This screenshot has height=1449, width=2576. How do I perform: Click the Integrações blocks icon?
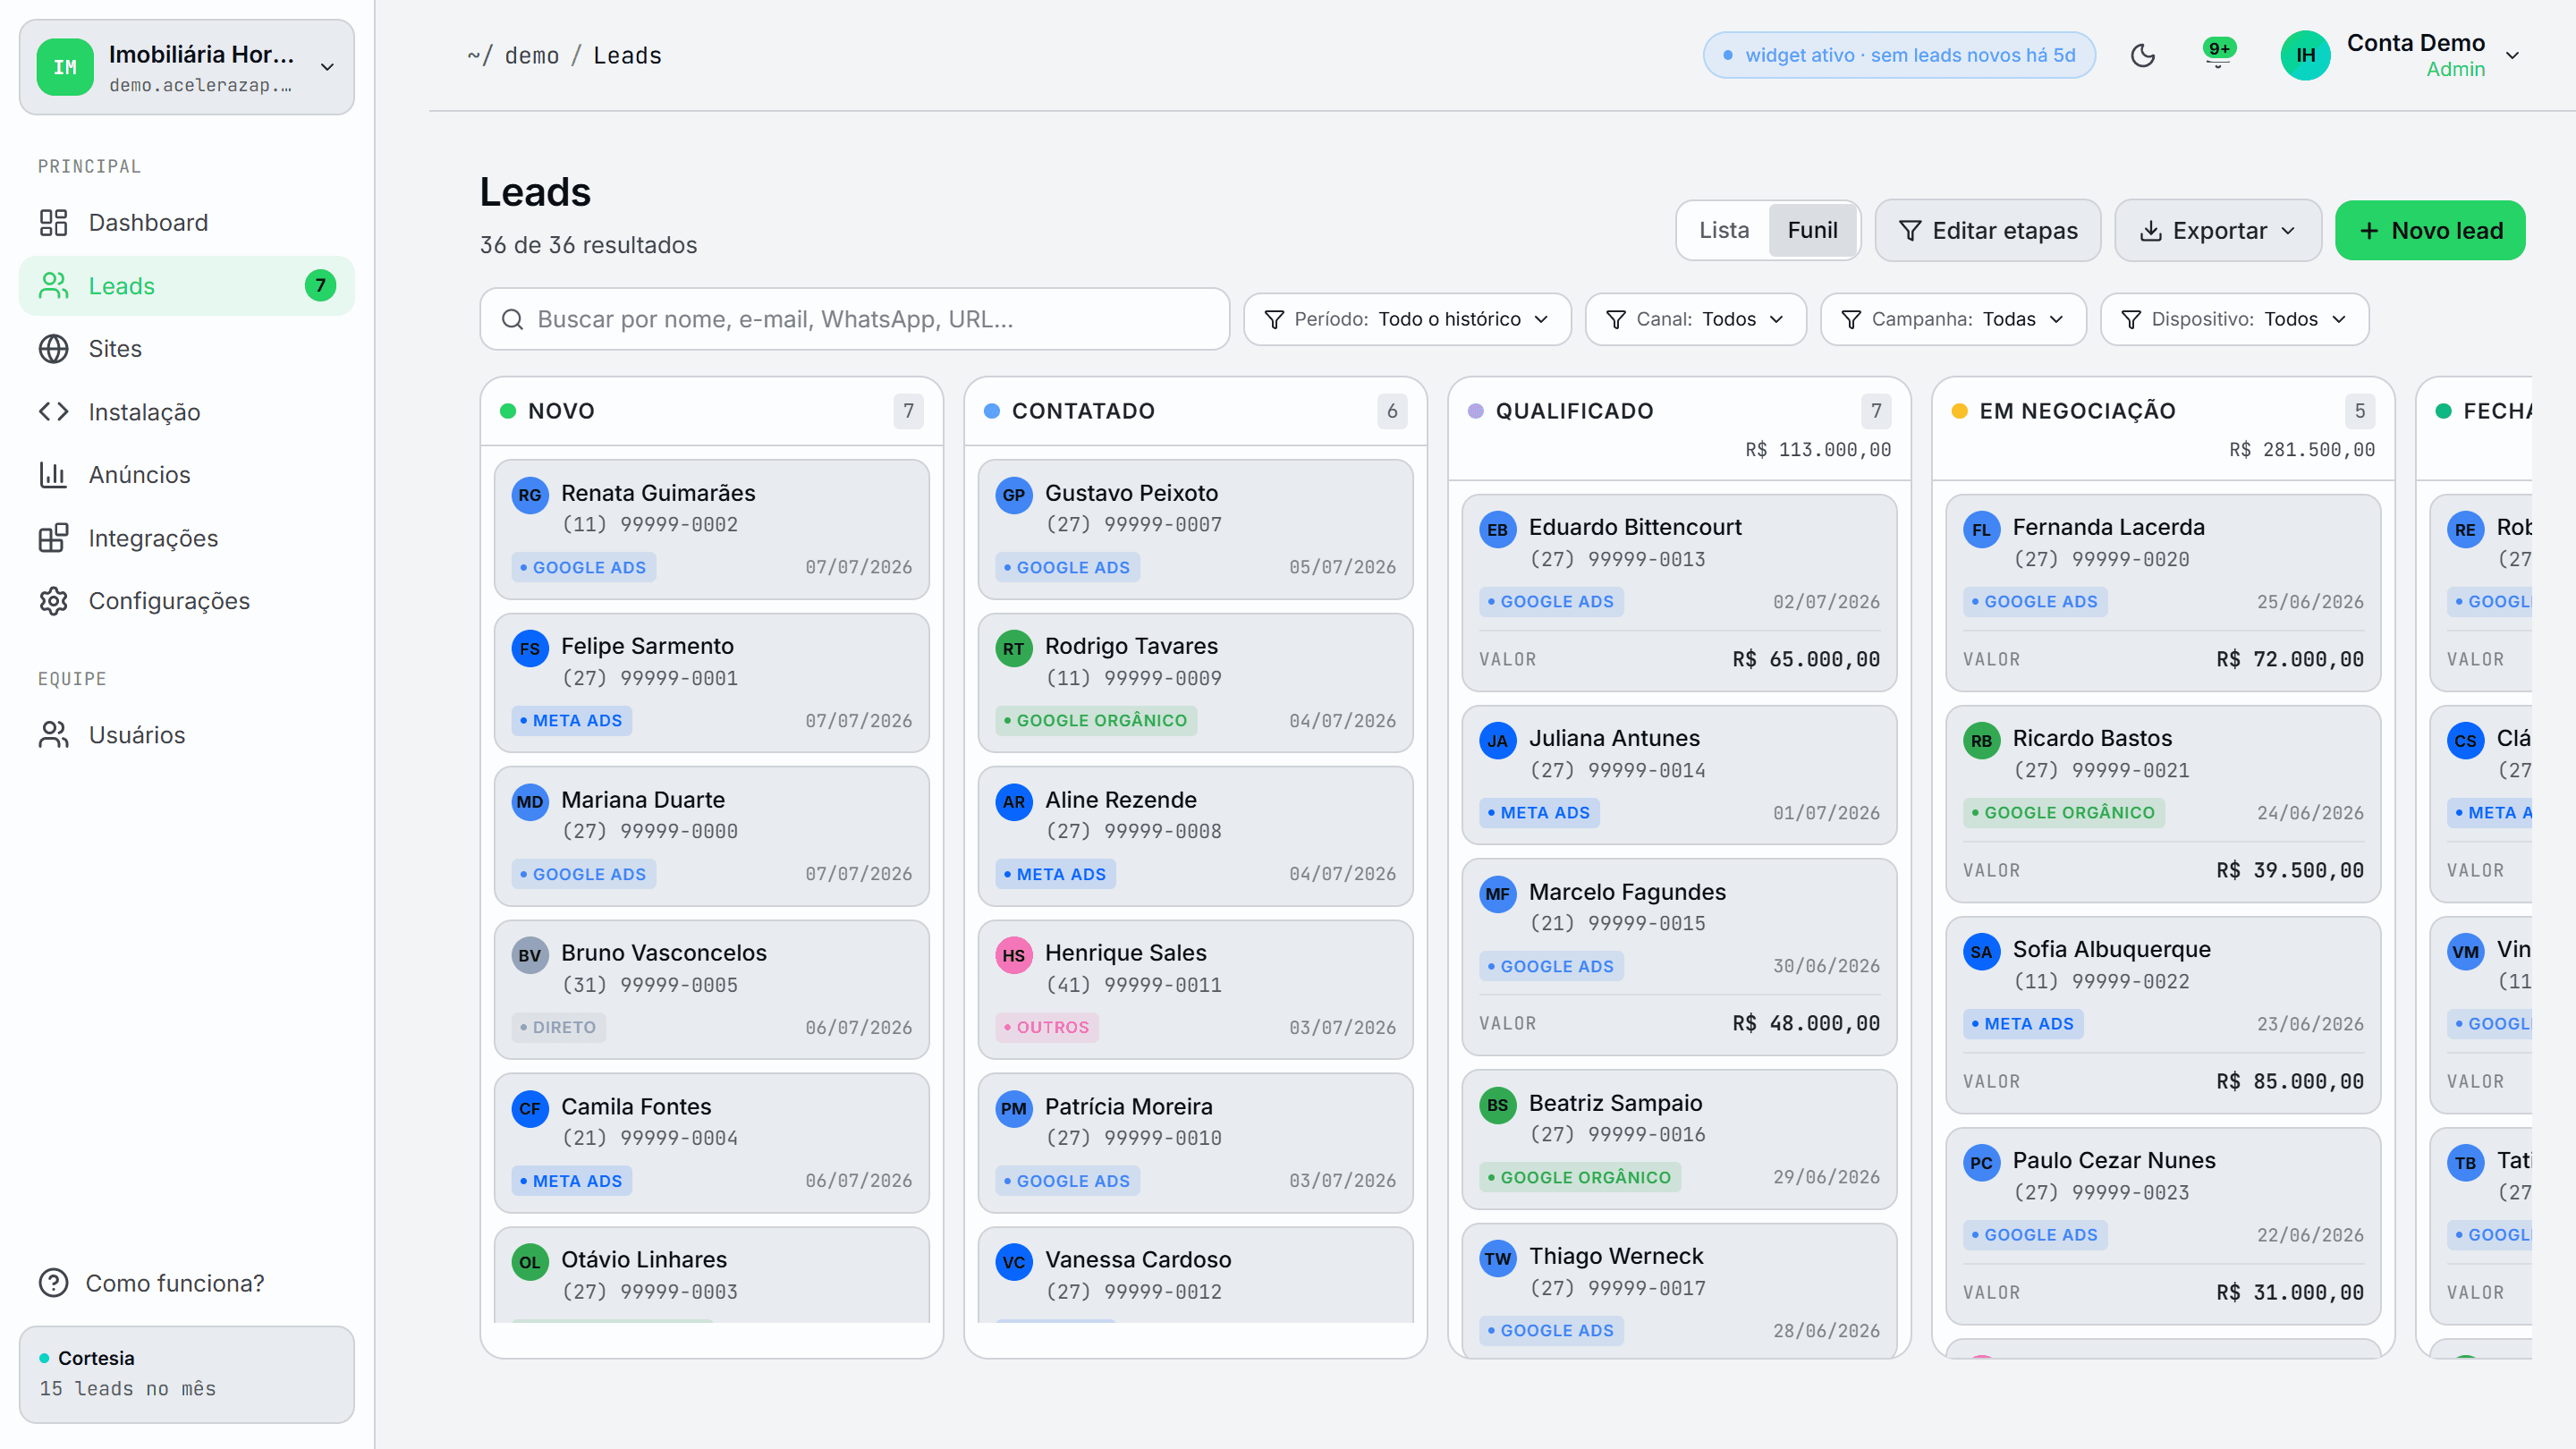53,538
